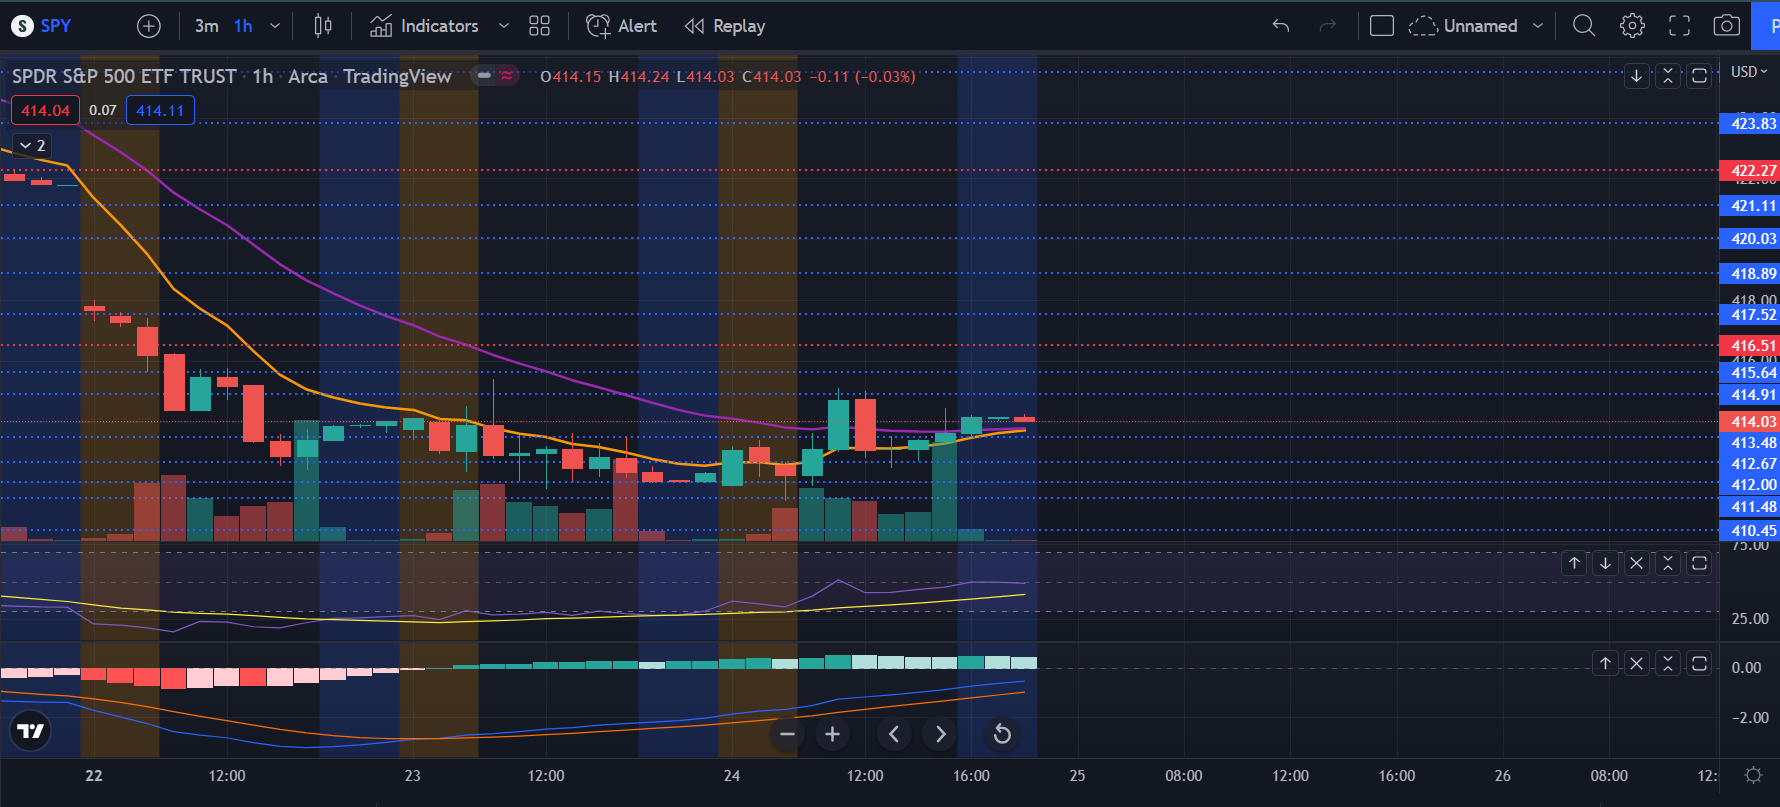Switch to the 3m timeframe
This screenshot has width=1780, height=807.
tap(206, 26)
